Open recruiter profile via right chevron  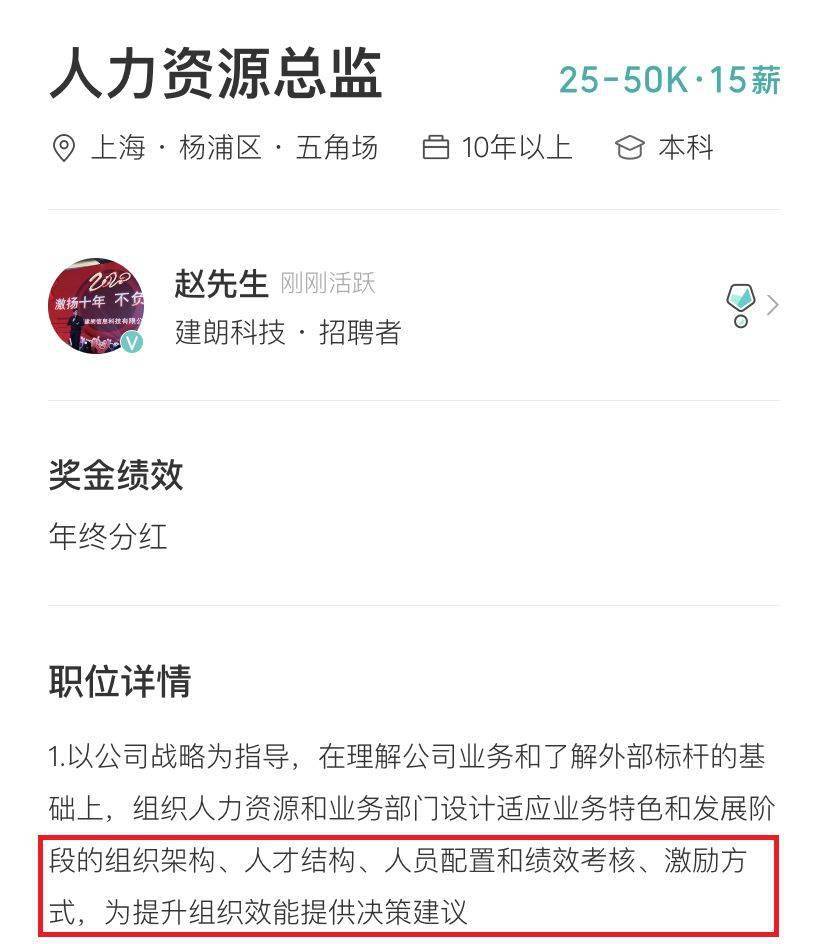pos(773,305)
